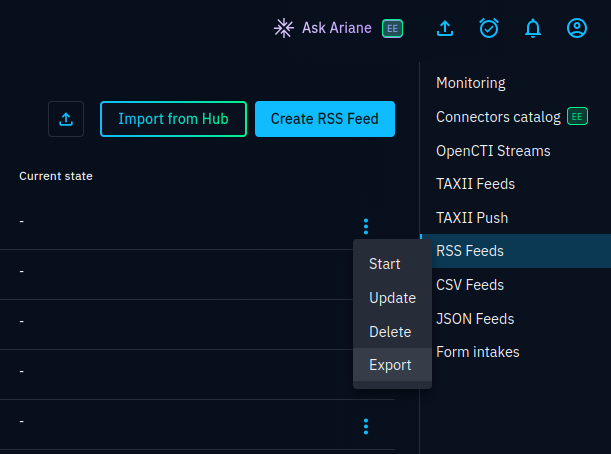Select Start from the context menu

pos(385,264)
